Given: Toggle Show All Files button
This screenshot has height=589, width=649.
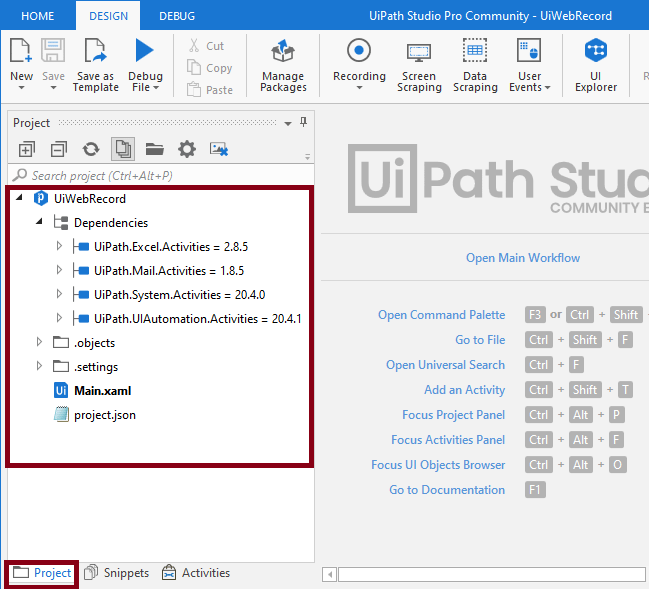Looking at the screenshot, I should coord(123,149).
